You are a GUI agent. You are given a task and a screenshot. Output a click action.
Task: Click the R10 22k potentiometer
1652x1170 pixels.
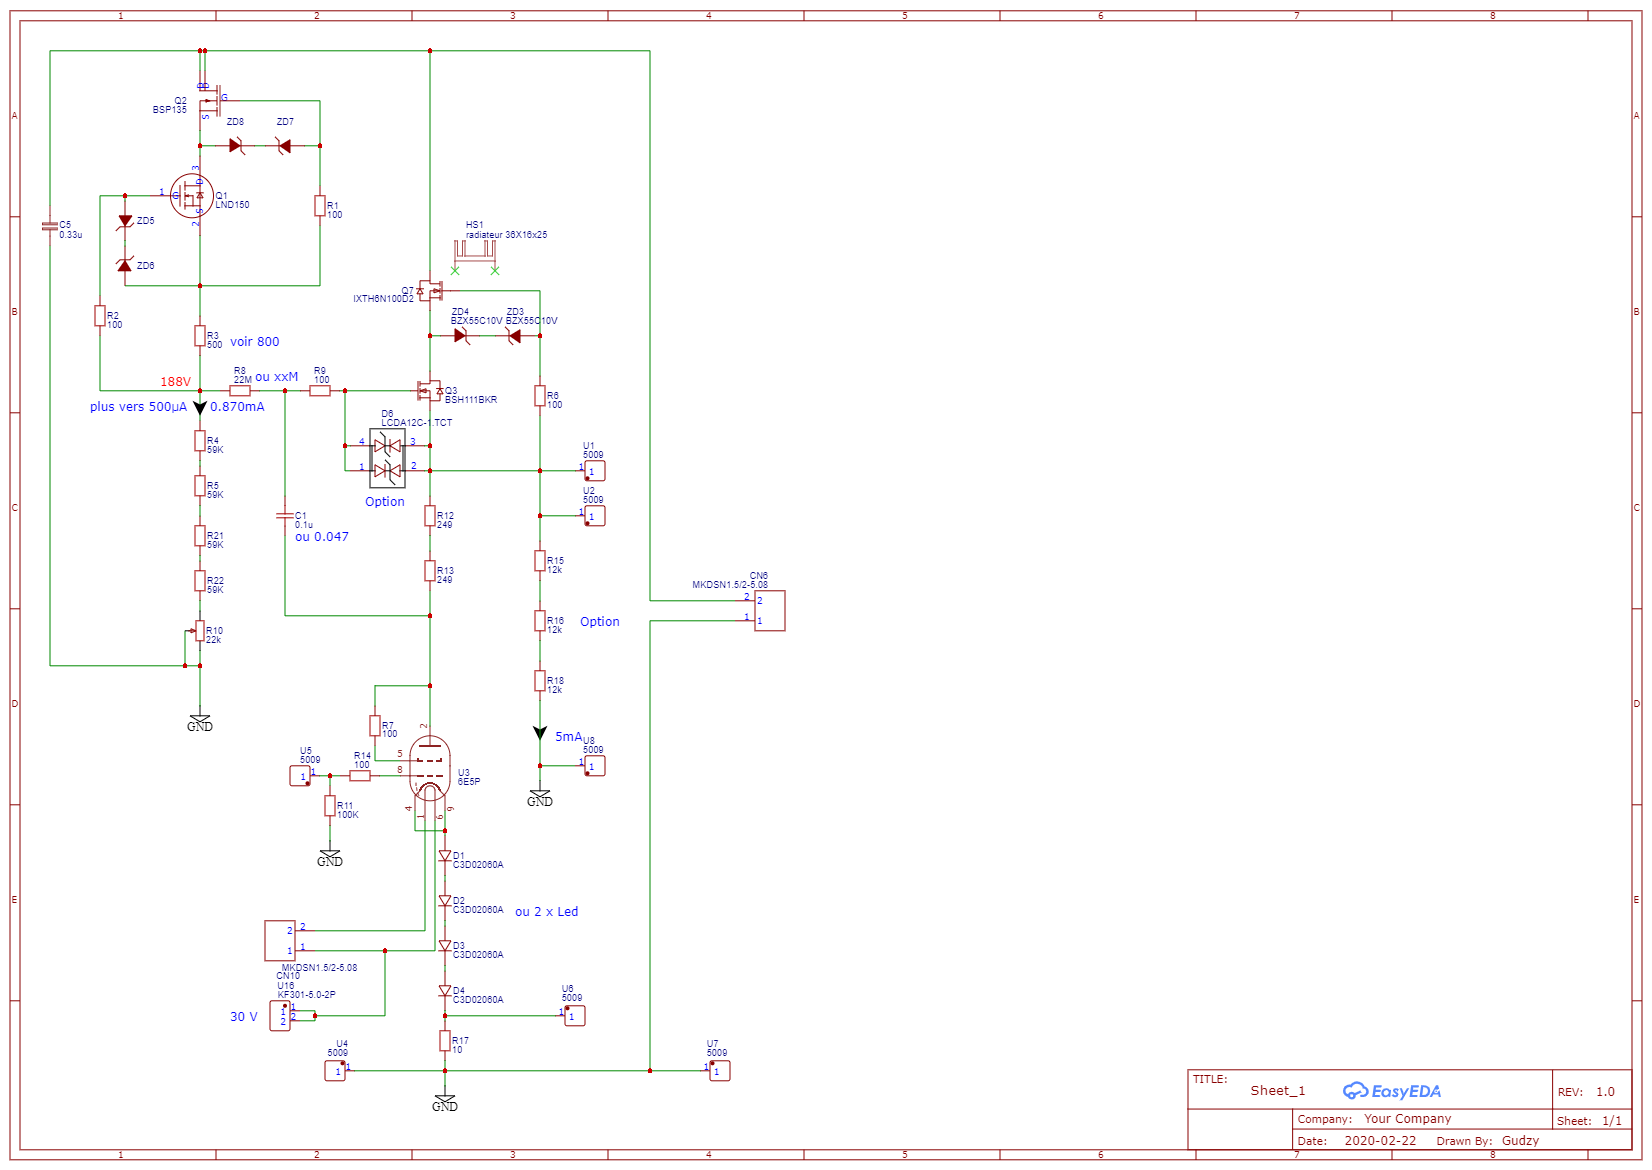coord(199,631)
